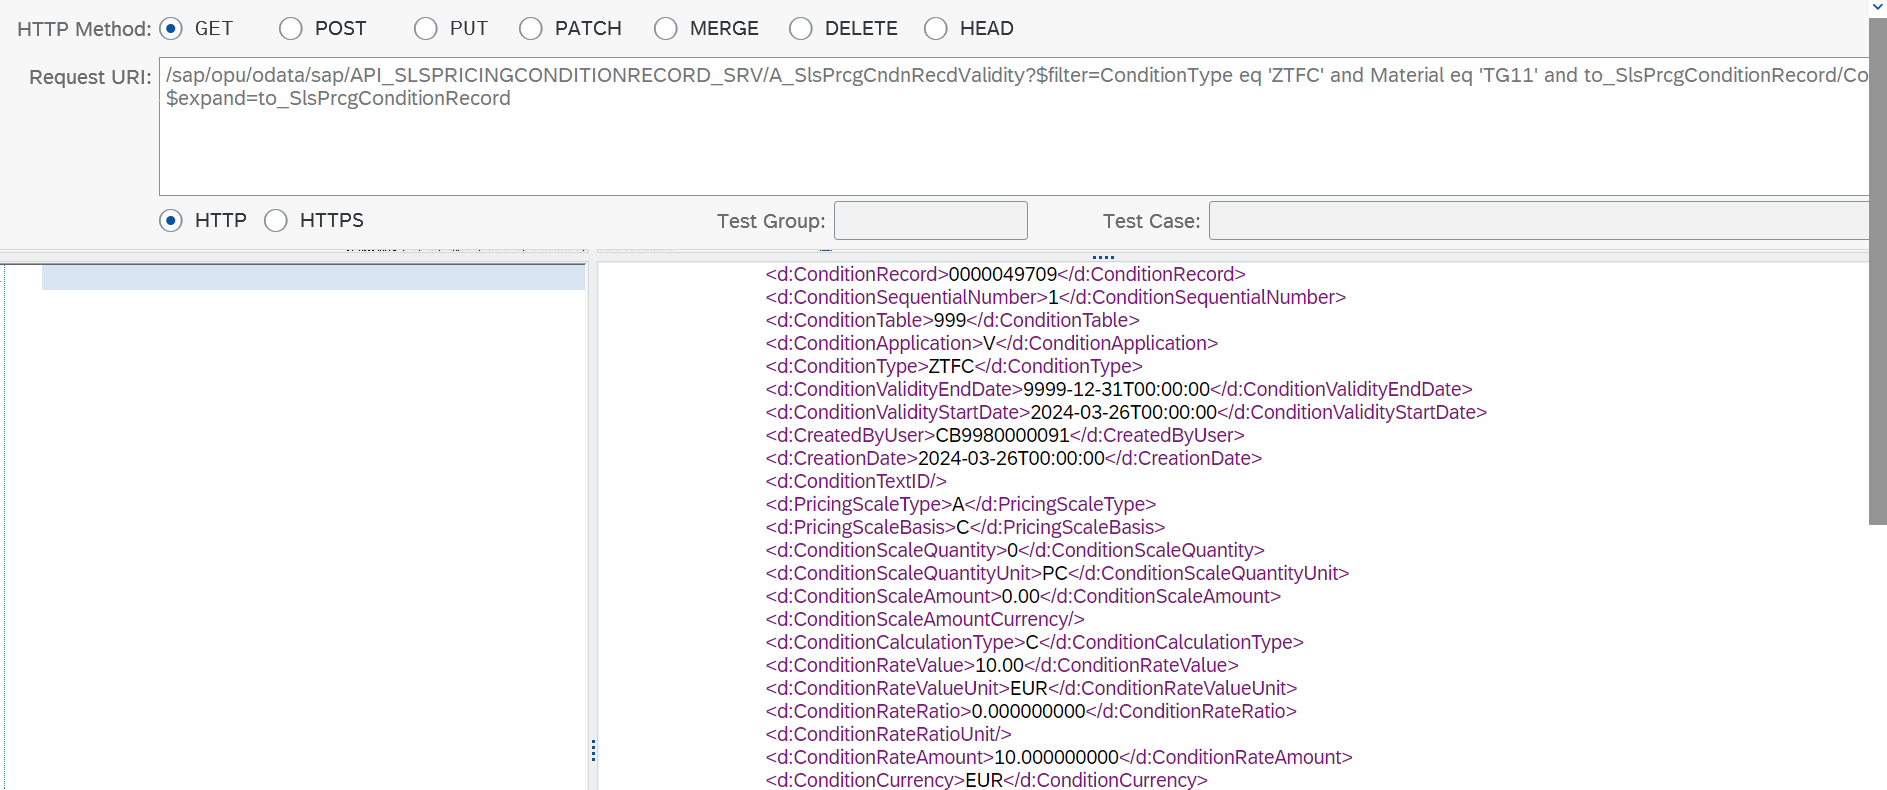This screenshot has width=1887, height=790.
Task: Focus the Test Group input field
Action: (x=931, y=221)
